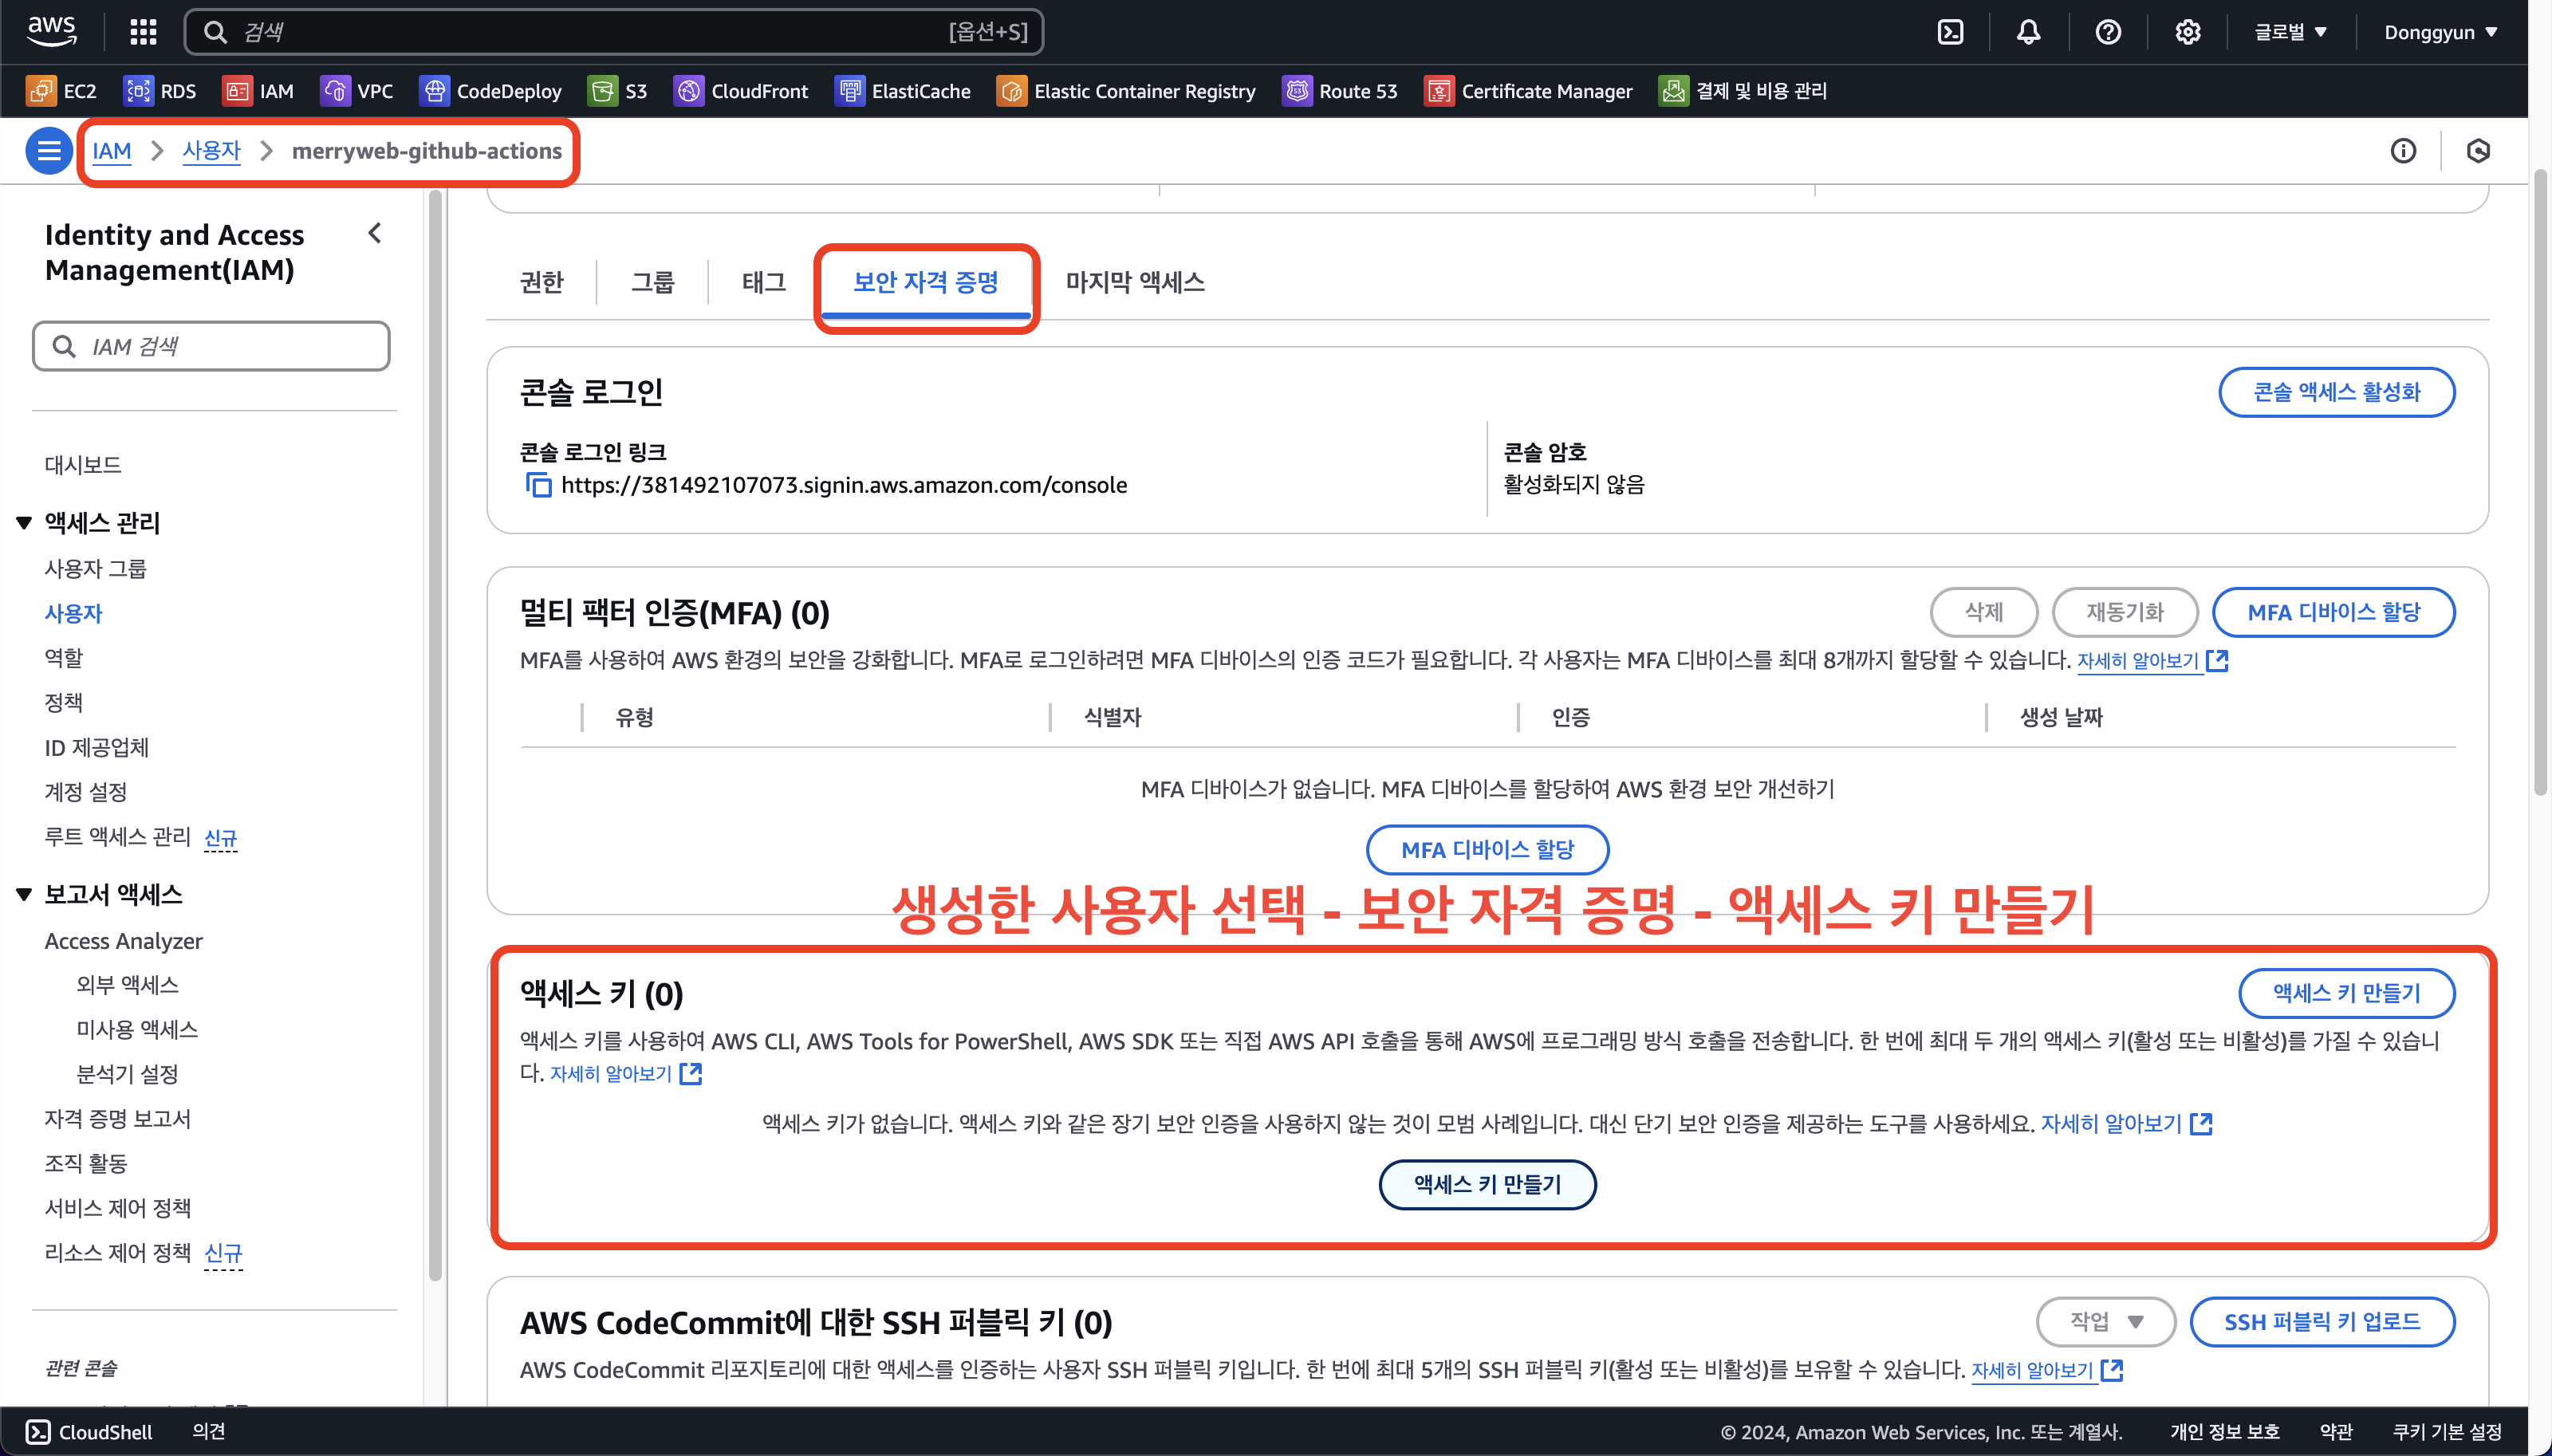The image size is (2552, 1456).
Task: Click the IAM 검색 sidebar input field
Action: coord(211,346)
